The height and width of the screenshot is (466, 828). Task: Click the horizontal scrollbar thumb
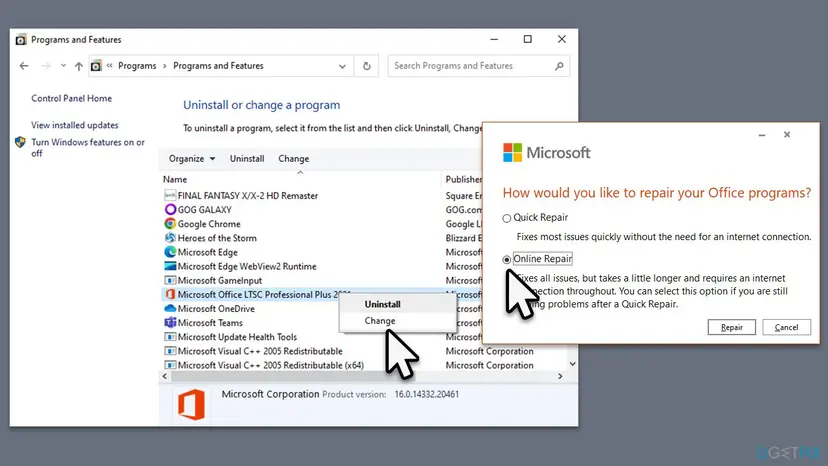pyautogui.click(x=293, y=376)
